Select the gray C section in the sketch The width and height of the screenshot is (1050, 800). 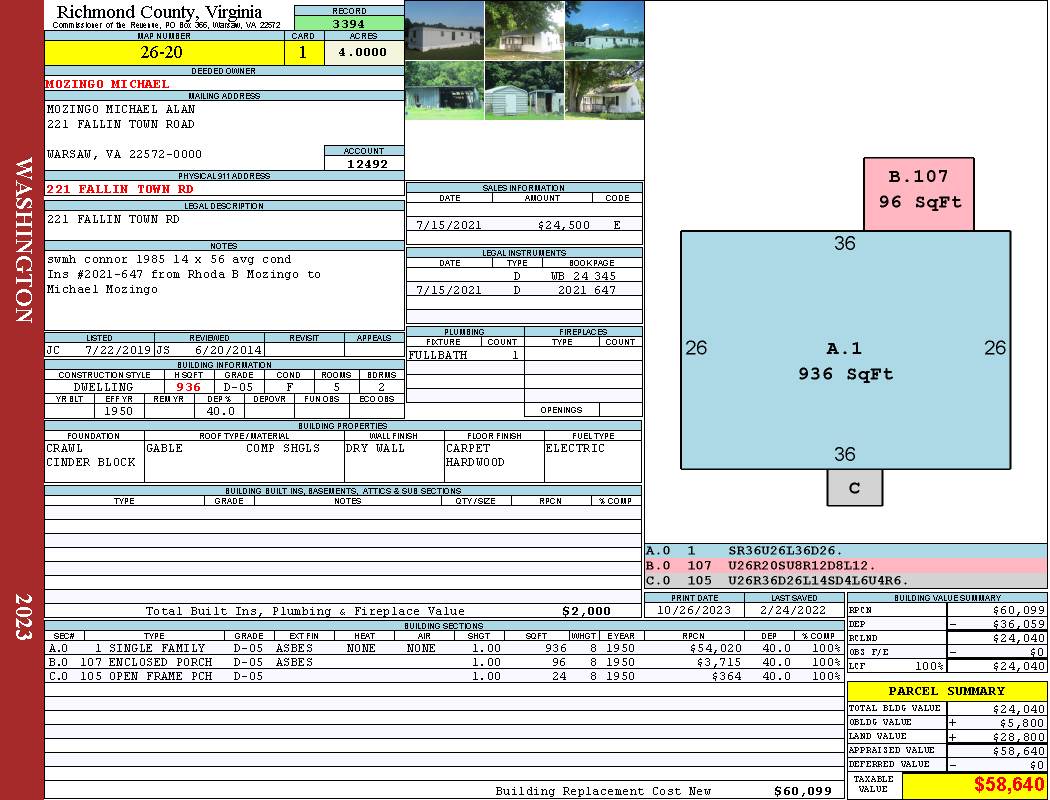pos(854,488)
